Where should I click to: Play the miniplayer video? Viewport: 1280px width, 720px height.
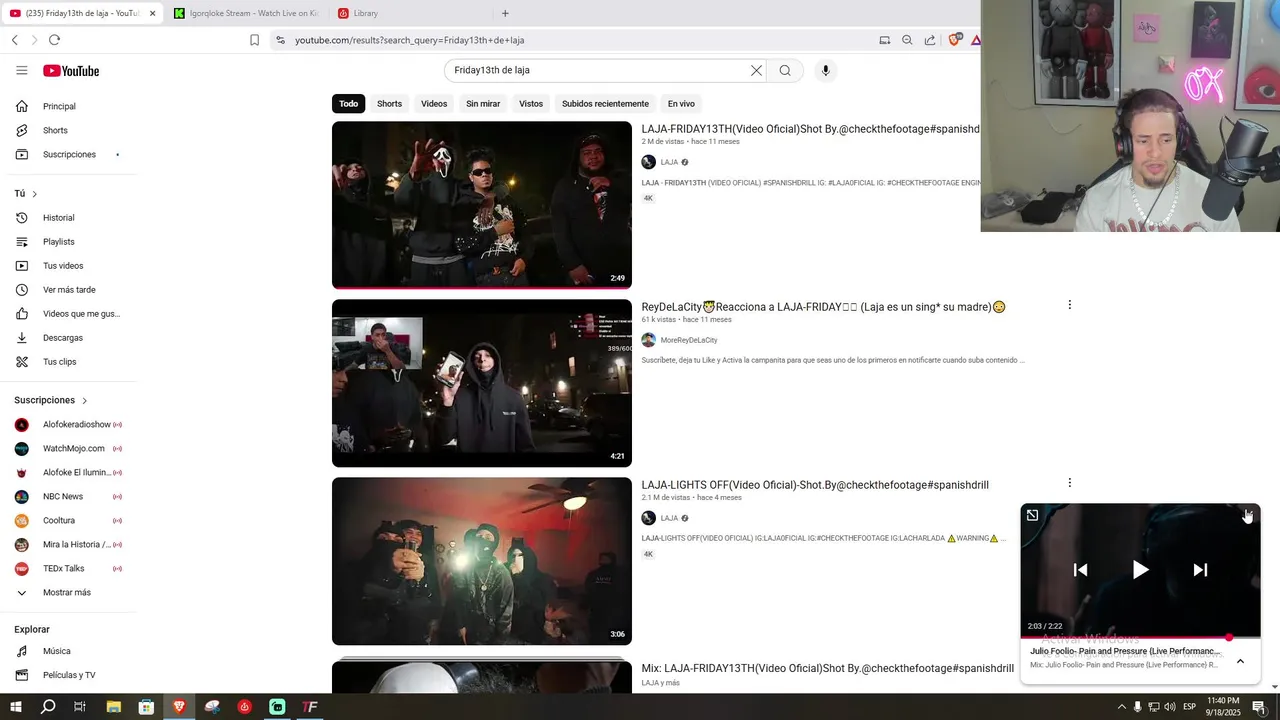1140,570
